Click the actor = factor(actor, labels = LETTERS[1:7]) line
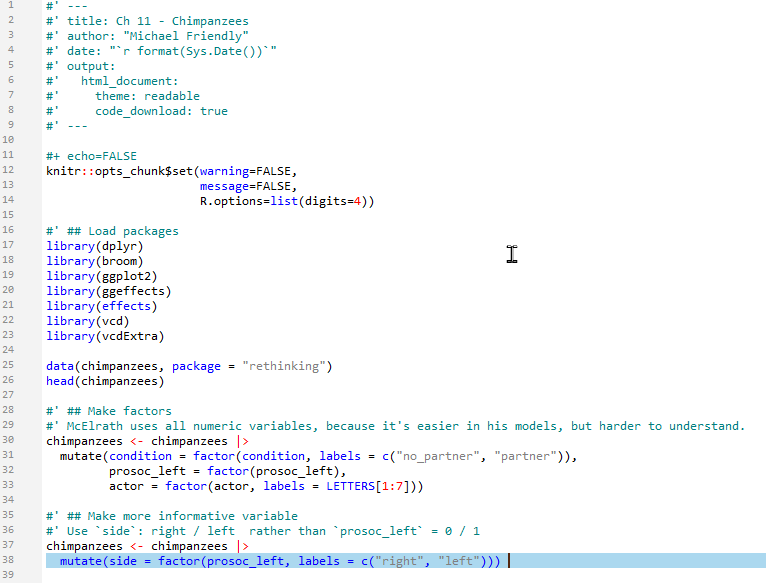 pos(266,486)
